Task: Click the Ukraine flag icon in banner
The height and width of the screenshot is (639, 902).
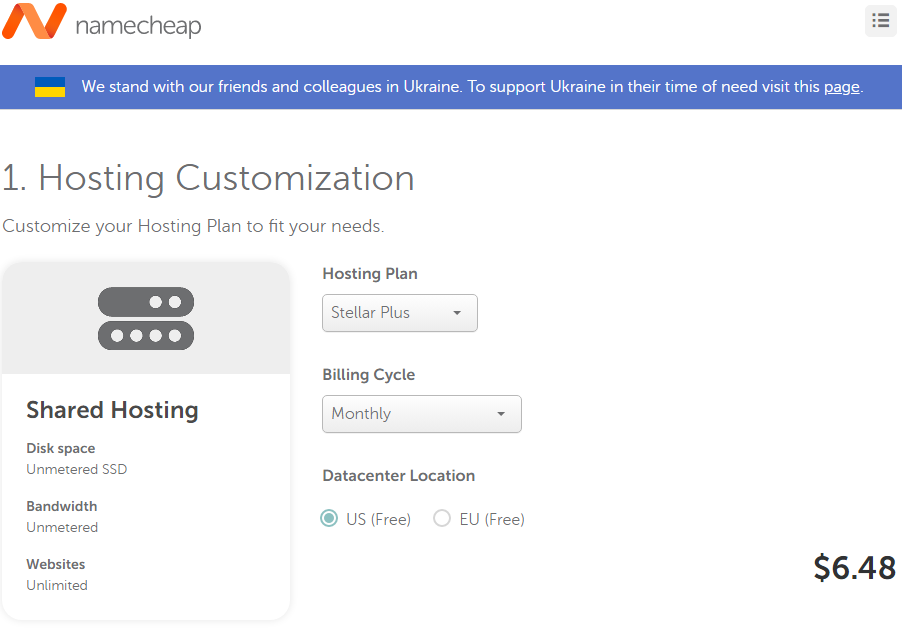Action: coord(50,87)
